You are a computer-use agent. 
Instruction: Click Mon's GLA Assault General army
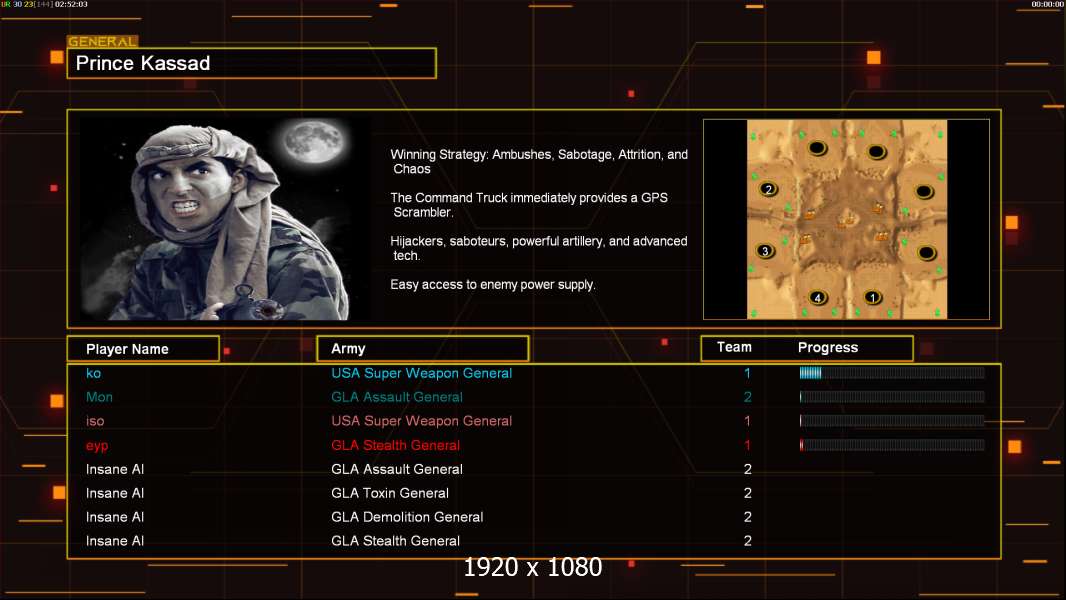point(397,397)
